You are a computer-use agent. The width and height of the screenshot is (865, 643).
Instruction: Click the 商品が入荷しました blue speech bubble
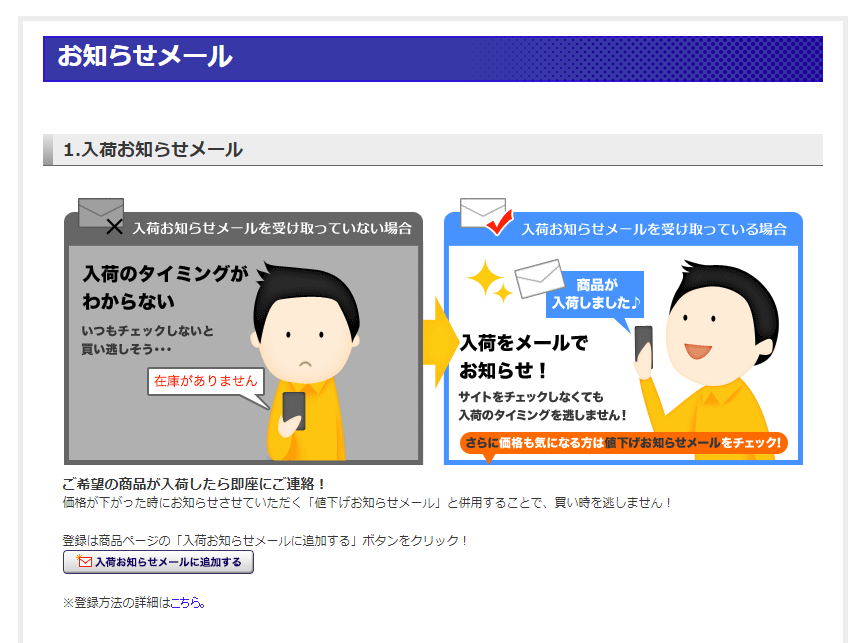596,294
